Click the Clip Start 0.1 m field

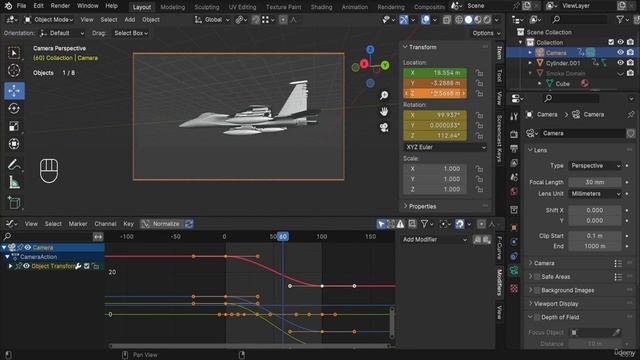pos(595,236)
